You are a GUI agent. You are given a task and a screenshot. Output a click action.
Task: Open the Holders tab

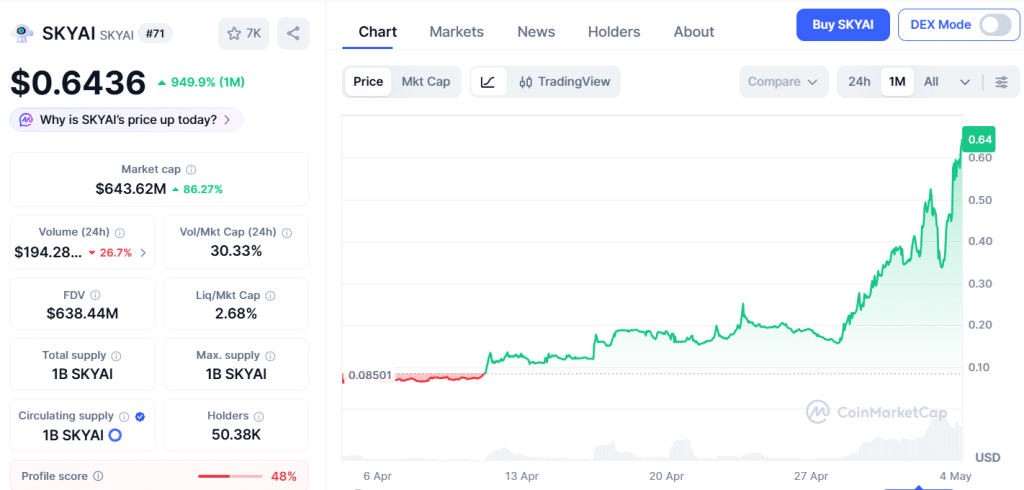pyautogui.click(x=614, y=31)
